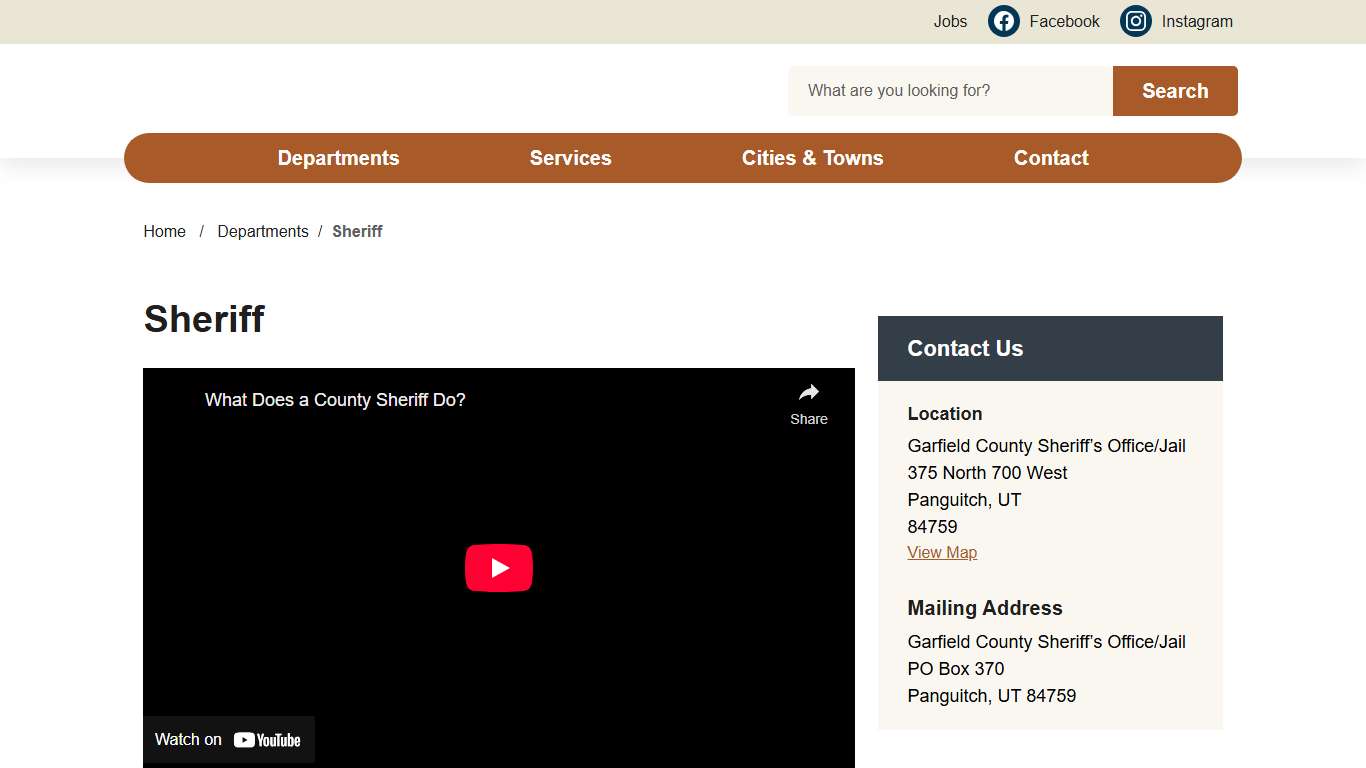Viewport: 1366px width, 768px height.
Task: Open the Departments navigation menu
Action: pyautogui.click(x=338, y=158)
